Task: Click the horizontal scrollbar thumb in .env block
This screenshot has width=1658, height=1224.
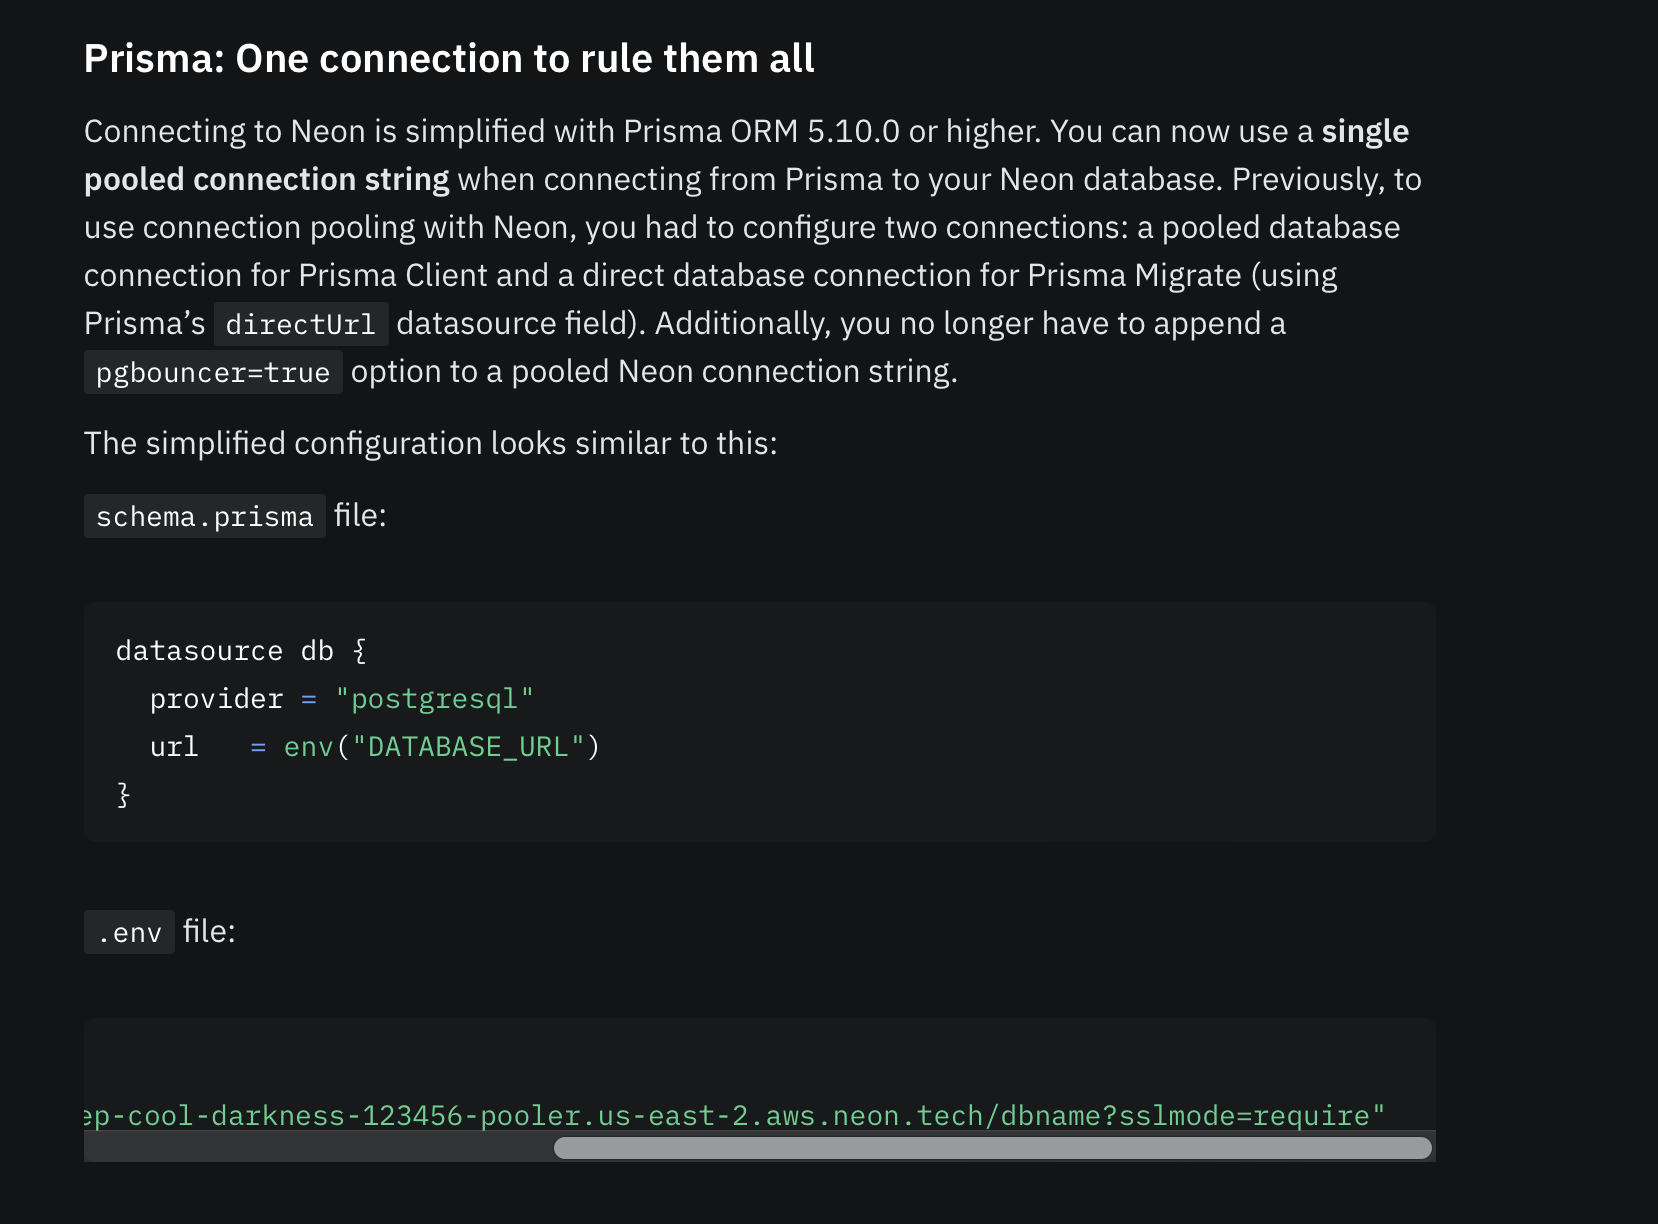Action: tap(992, 1148)
